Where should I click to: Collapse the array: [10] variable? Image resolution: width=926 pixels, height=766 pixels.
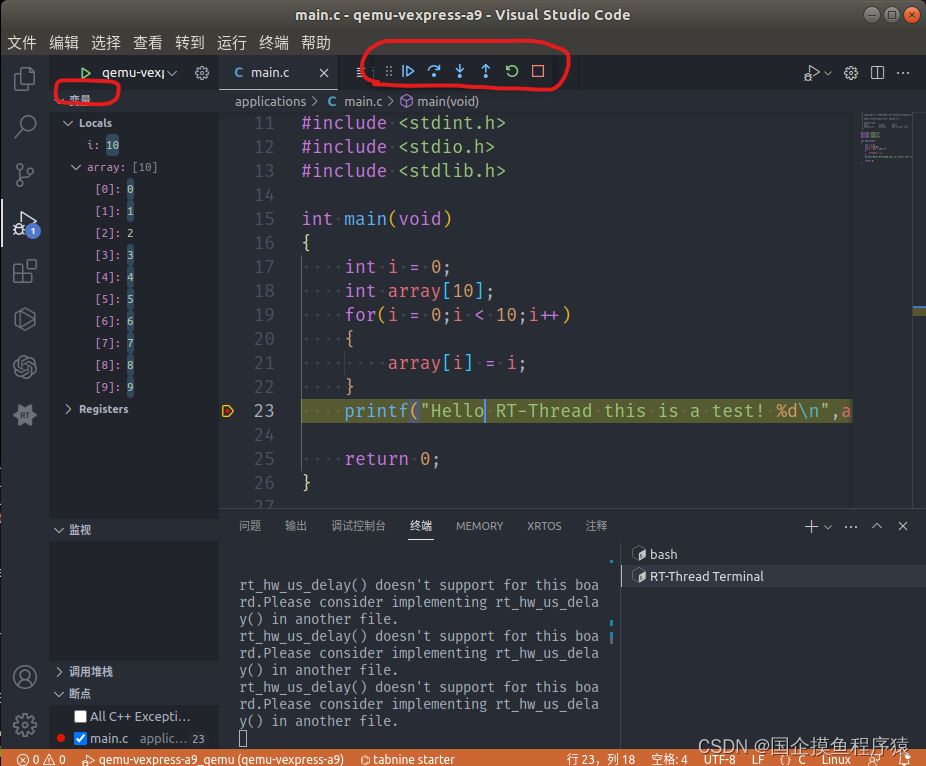coord(76,166)
